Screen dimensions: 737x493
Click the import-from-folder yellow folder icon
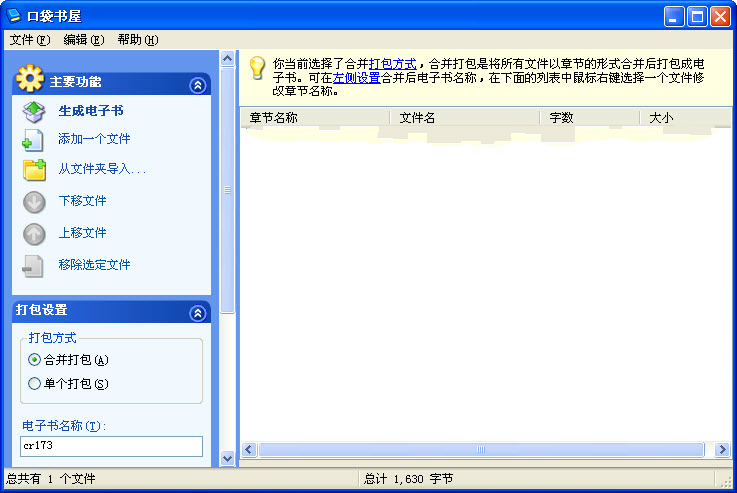[x=34, y=170]
